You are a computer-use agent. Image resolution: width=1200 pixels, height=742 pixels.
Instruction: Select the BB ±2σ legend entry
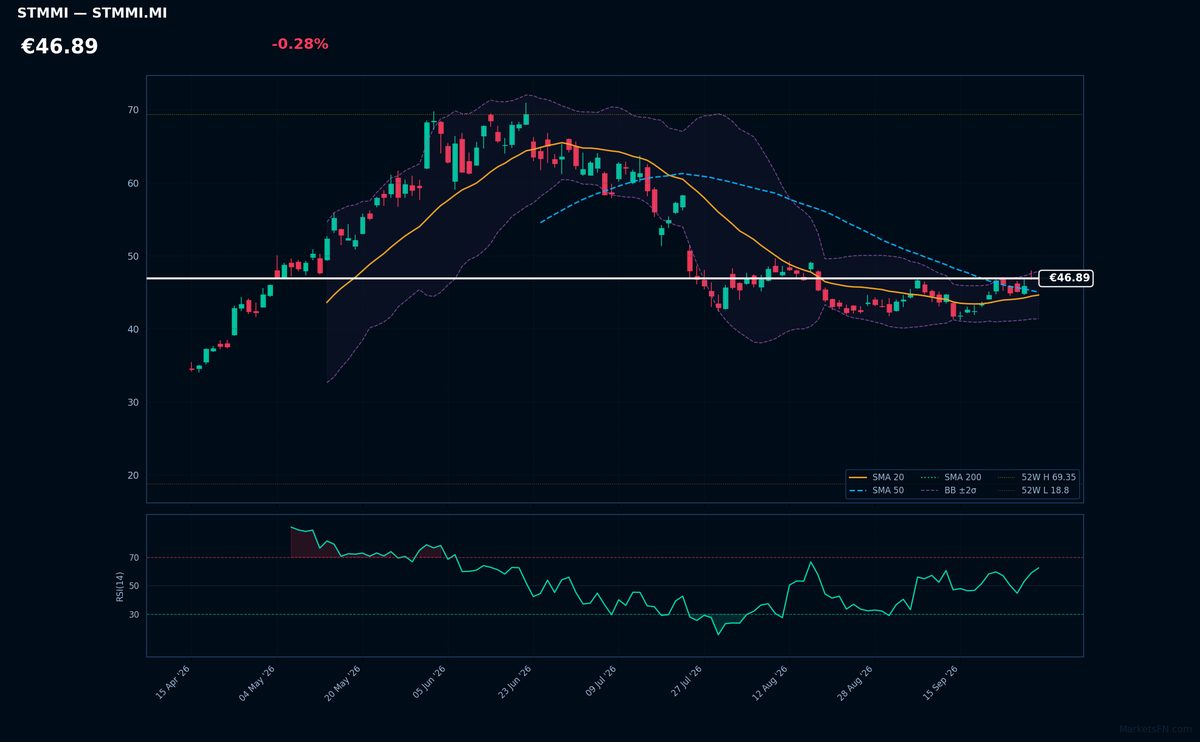(x=948, y=491)
